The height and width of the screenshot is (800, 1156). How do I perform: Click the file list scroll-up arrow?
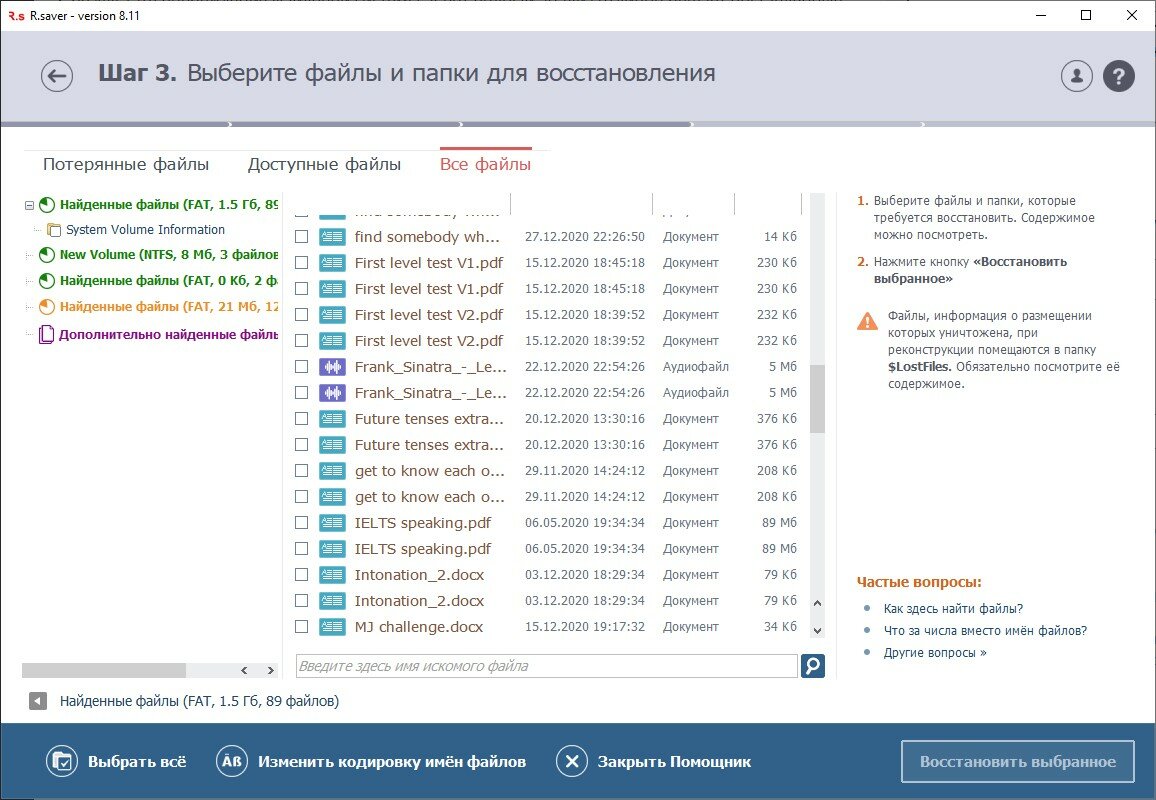[x=817, y=603]
